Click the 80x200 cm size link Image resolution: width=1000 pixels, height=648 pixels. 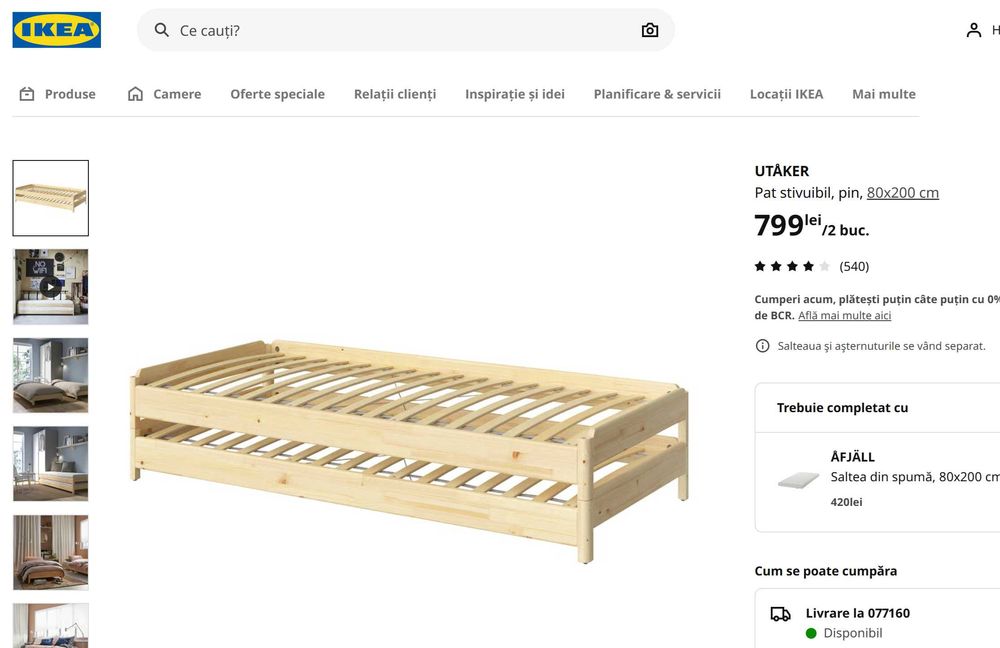pyautogui.click(x=902, y=193)
